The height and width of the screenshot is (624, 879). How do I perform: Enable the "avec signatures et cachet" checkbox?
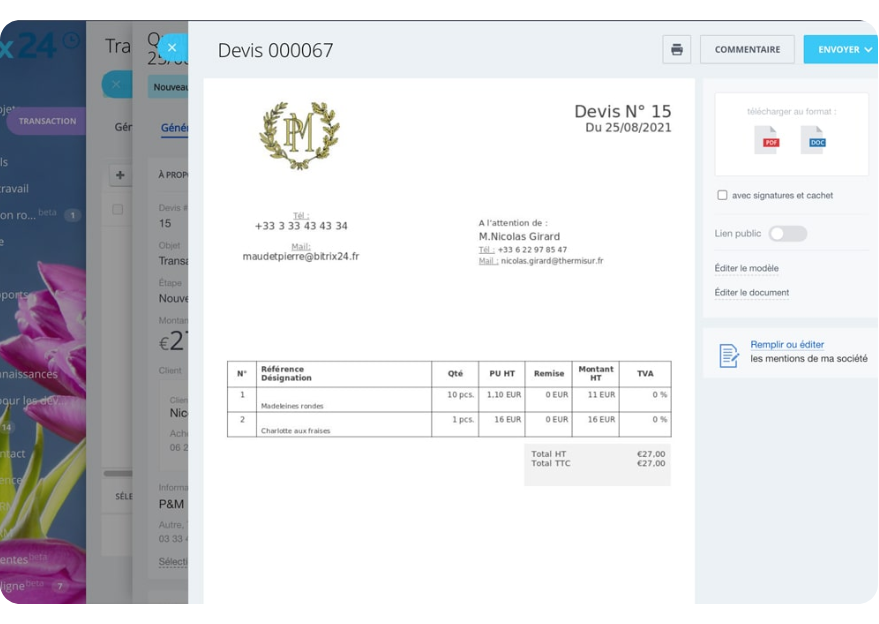(722, 195)
